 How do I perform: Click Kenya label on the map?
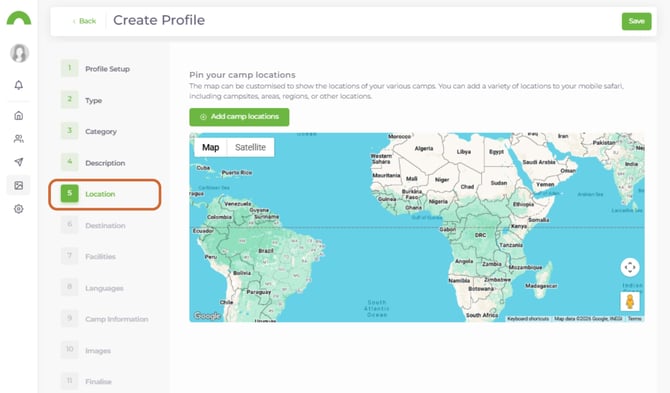point(519,226)
